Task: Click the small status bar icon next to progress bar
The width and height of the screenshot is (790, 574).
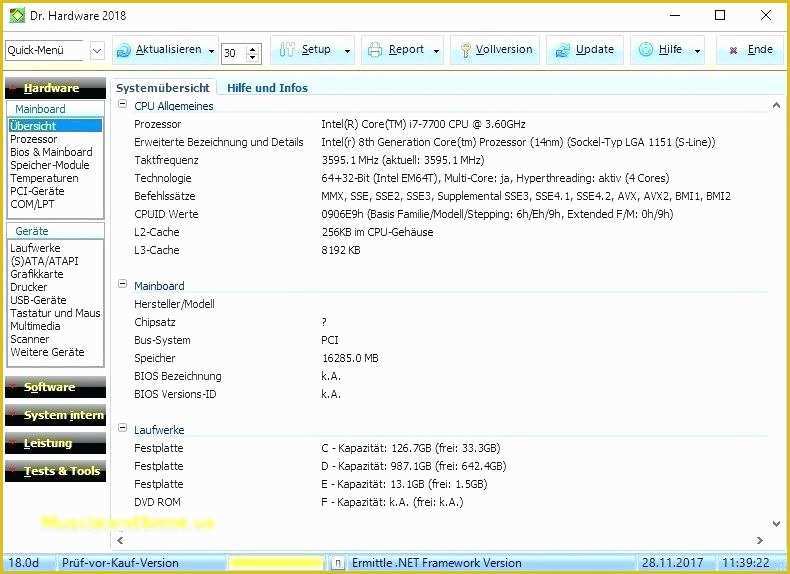Action: [339, 563]
